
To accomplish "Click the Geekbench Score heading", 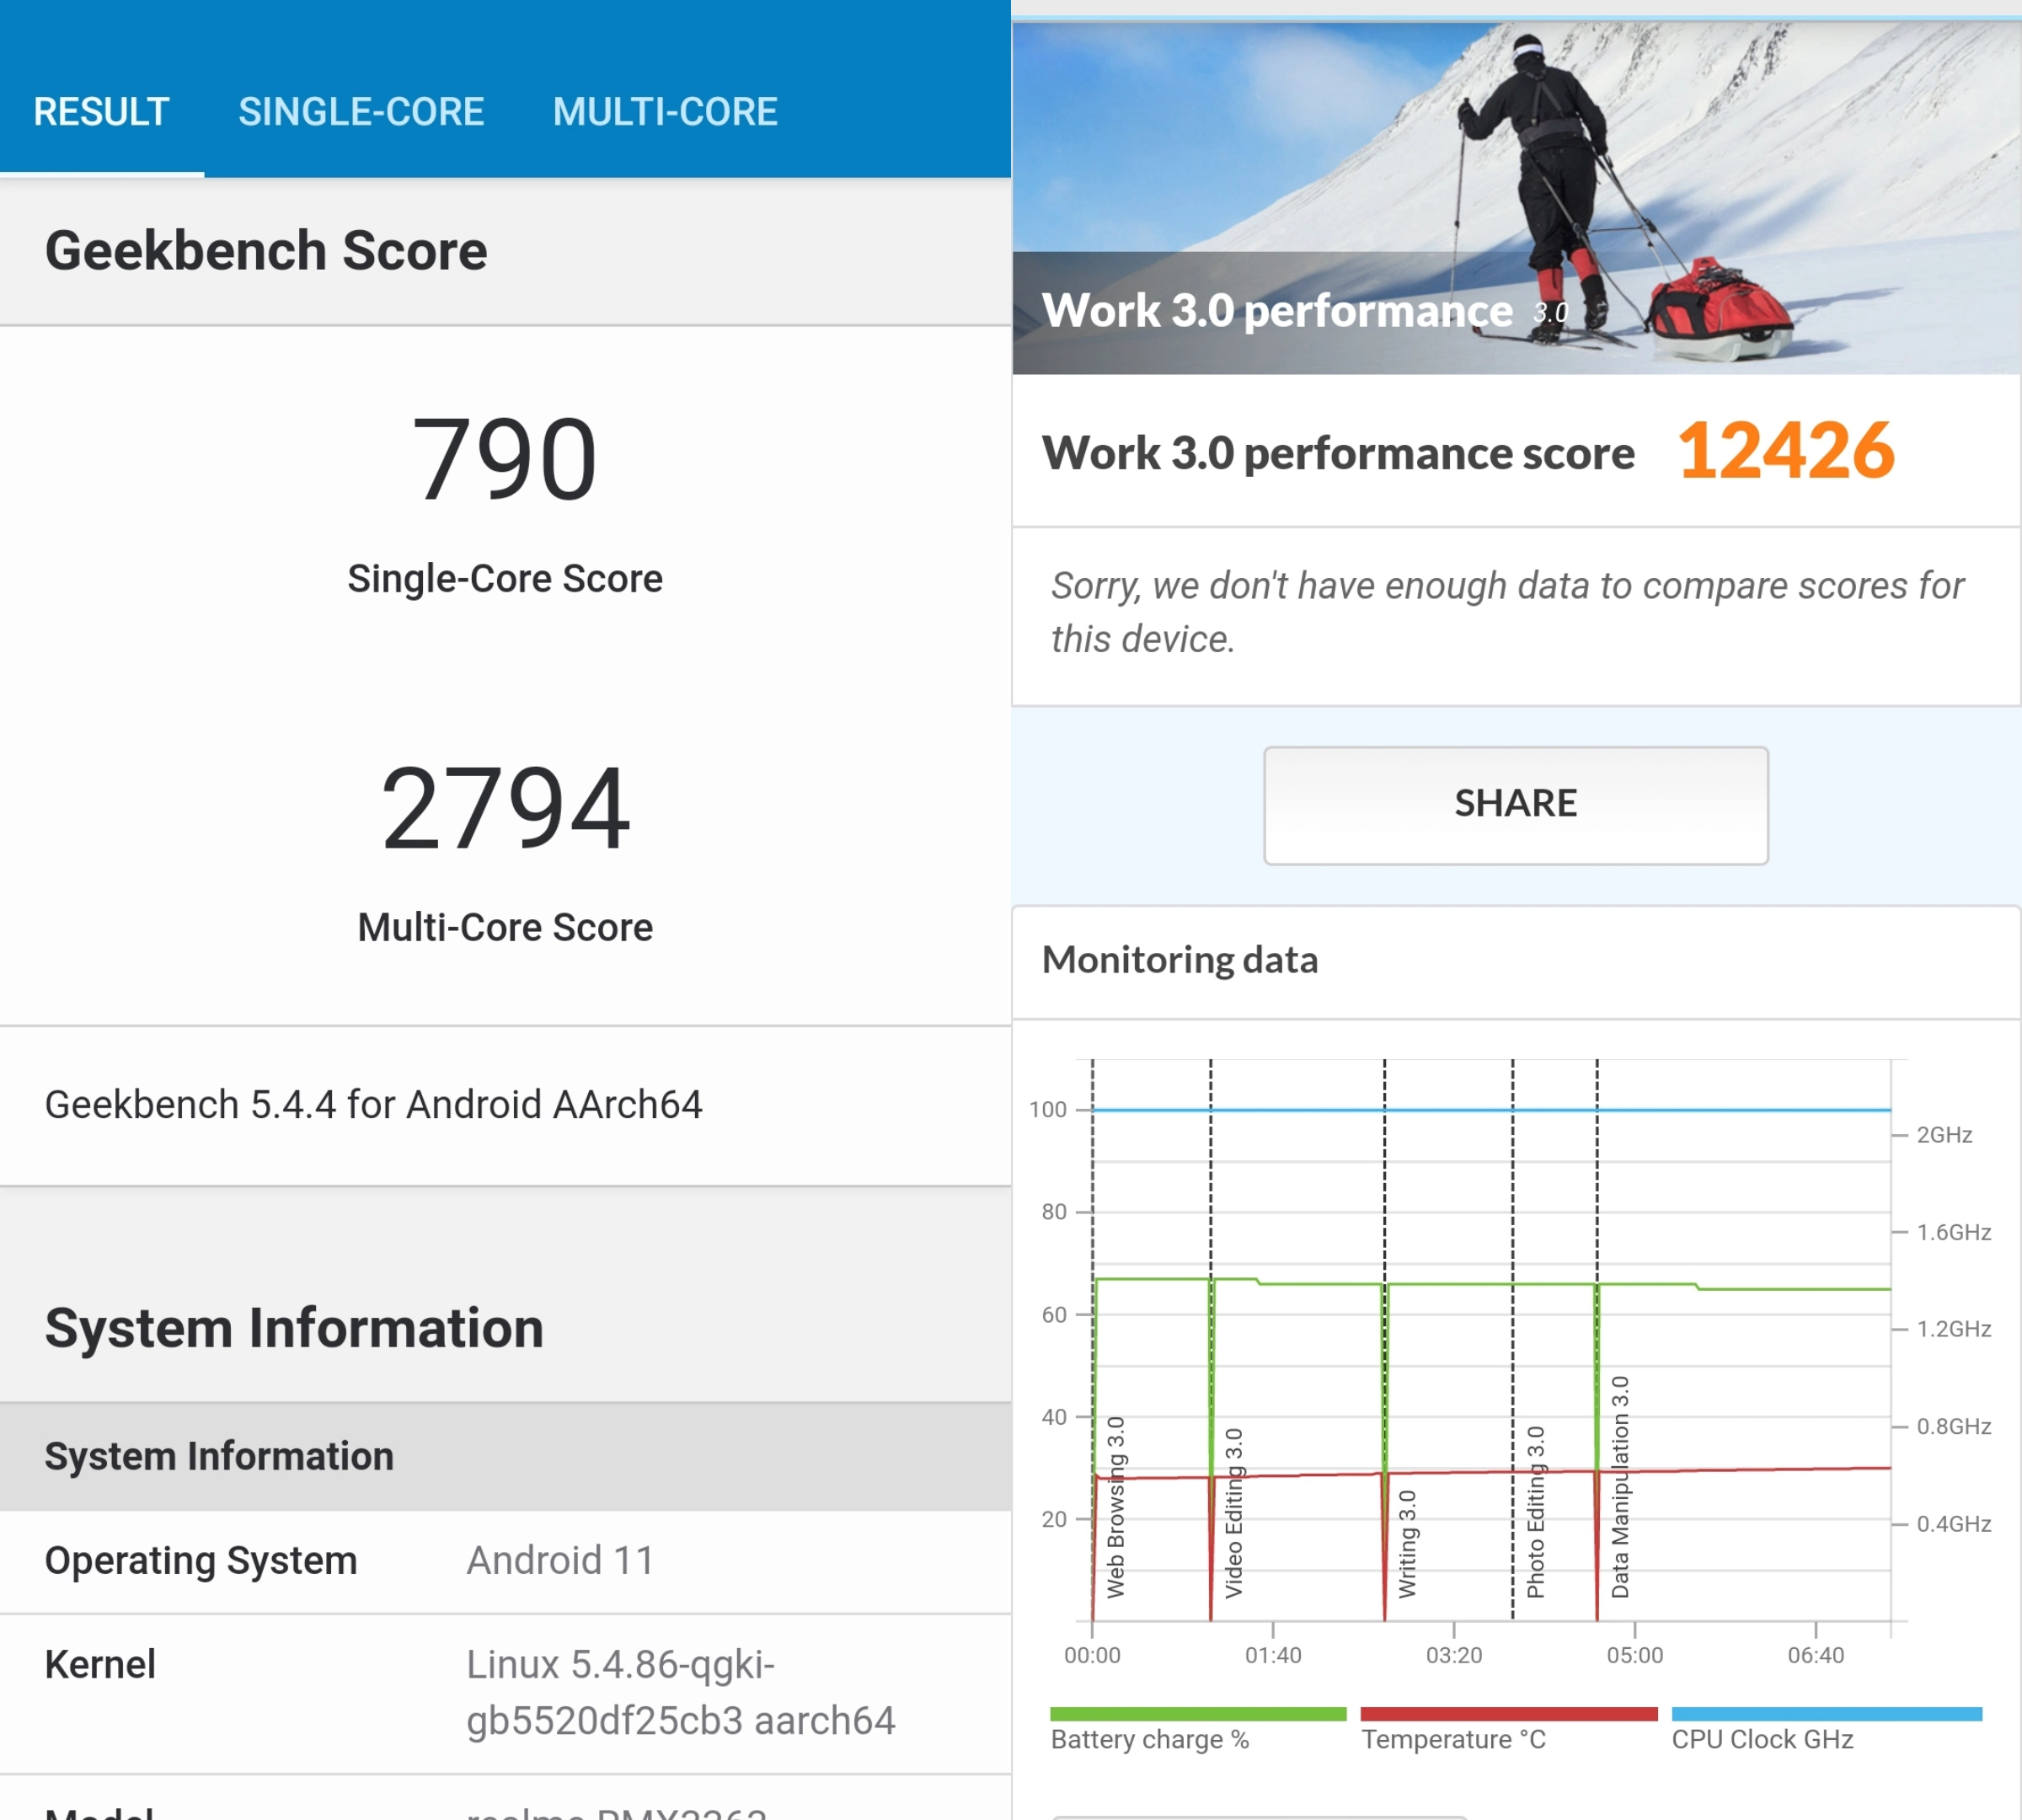I will click(x=266, y=250).
